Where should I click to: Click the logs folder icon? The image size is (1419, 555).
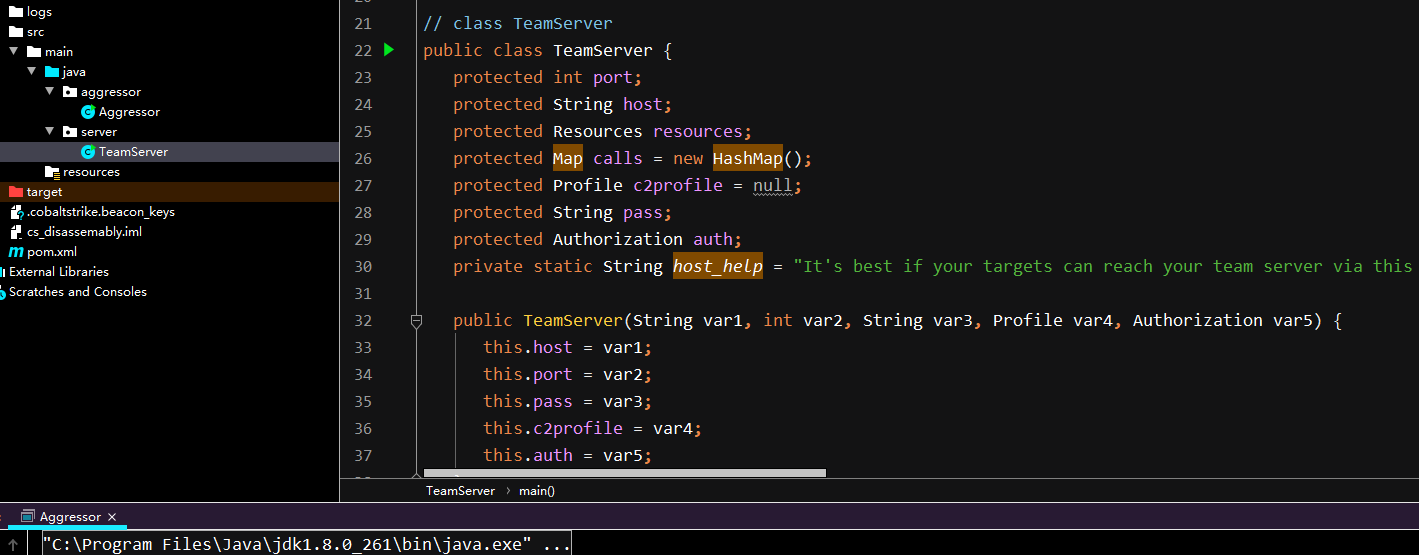(x=16, y=12)
